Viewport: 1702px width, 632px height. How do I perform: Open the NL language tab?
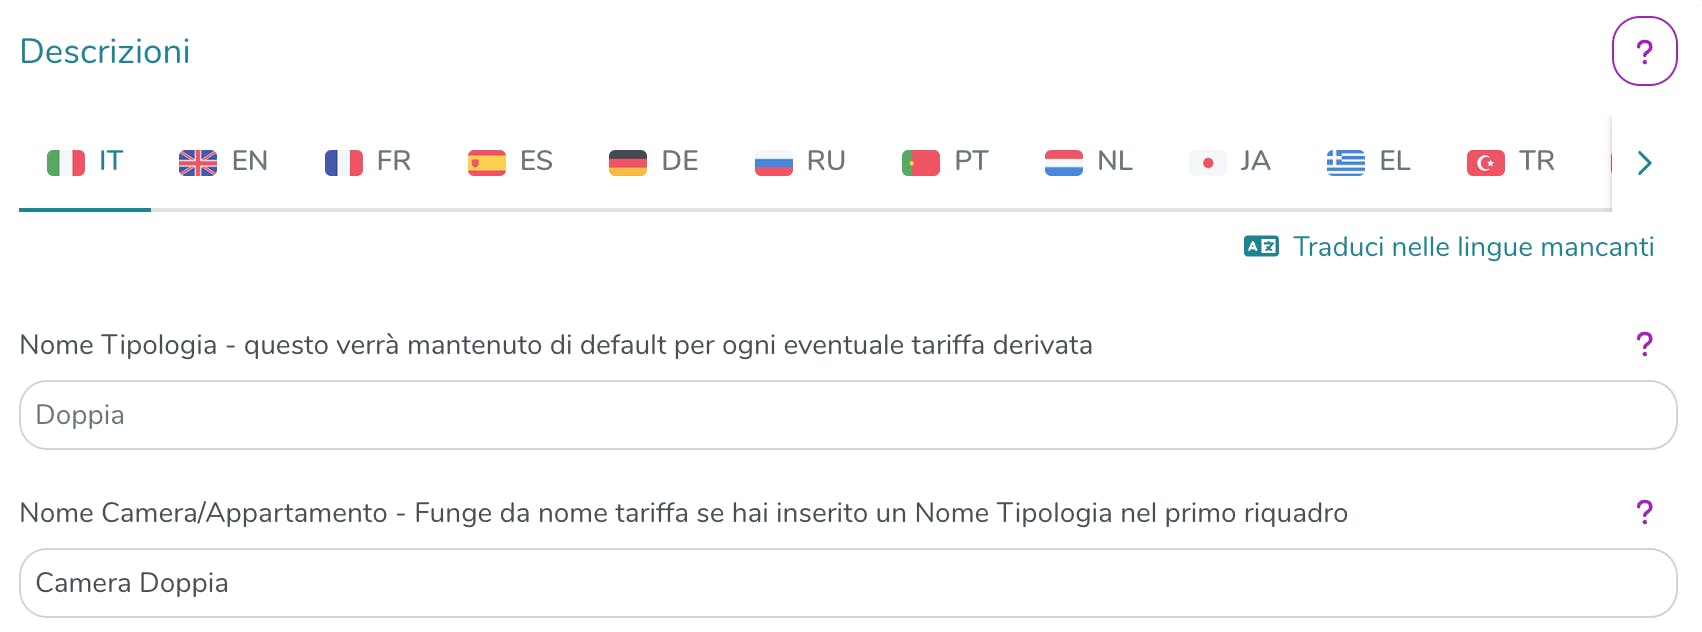click(x=1089, y=162)
